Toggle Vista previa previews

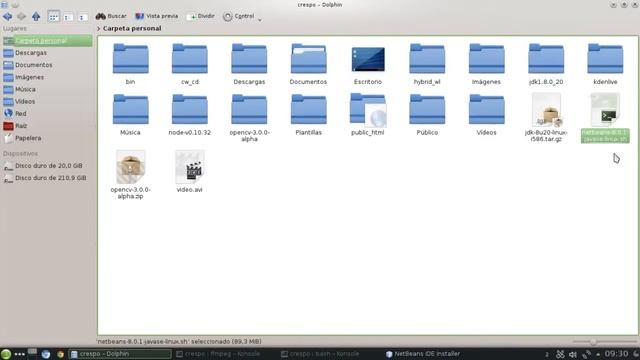pyautogui.click(x=157, y=16)
